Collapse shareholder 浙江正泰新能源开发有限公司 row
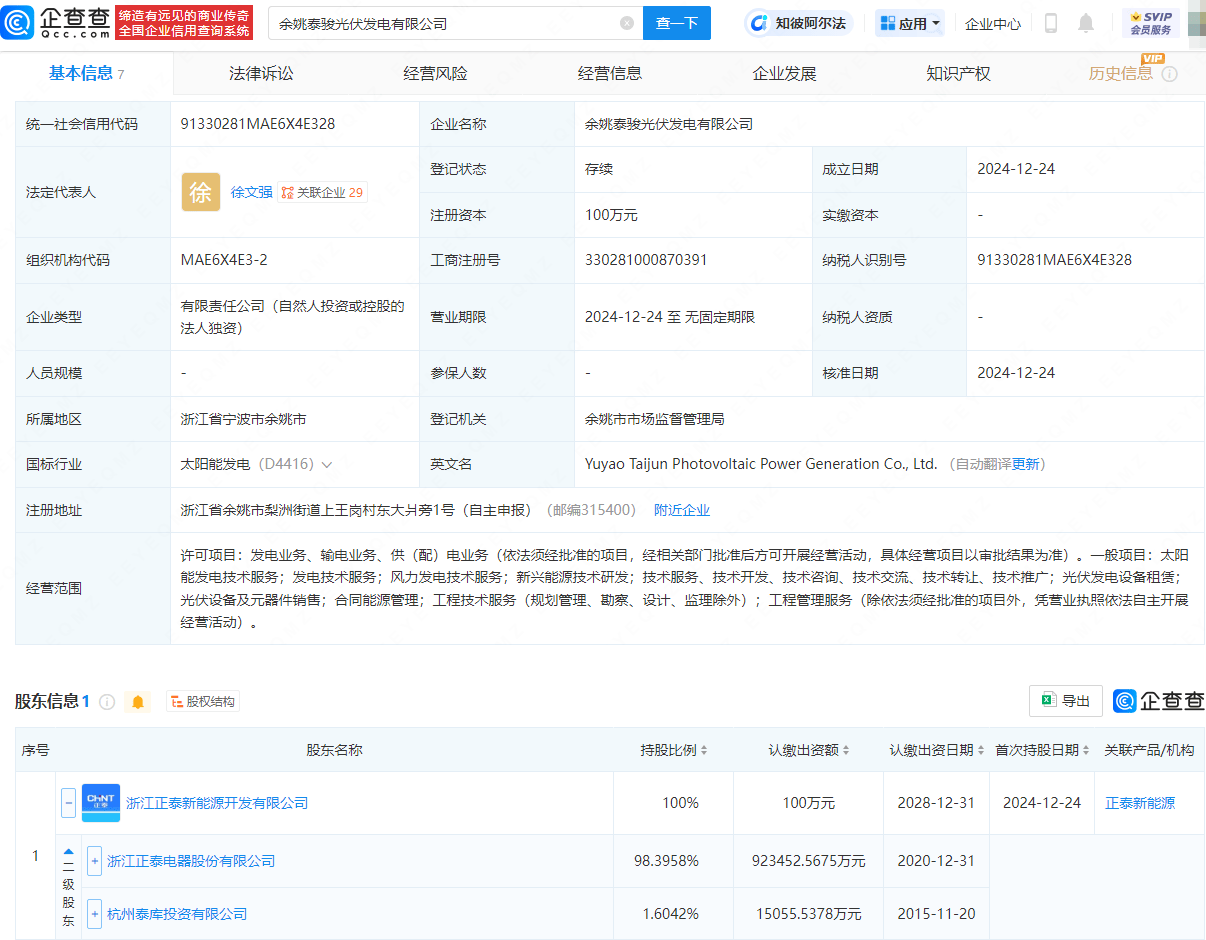Image resolution: width=1206 pixels, height=940 pixels. coord(67,802)
